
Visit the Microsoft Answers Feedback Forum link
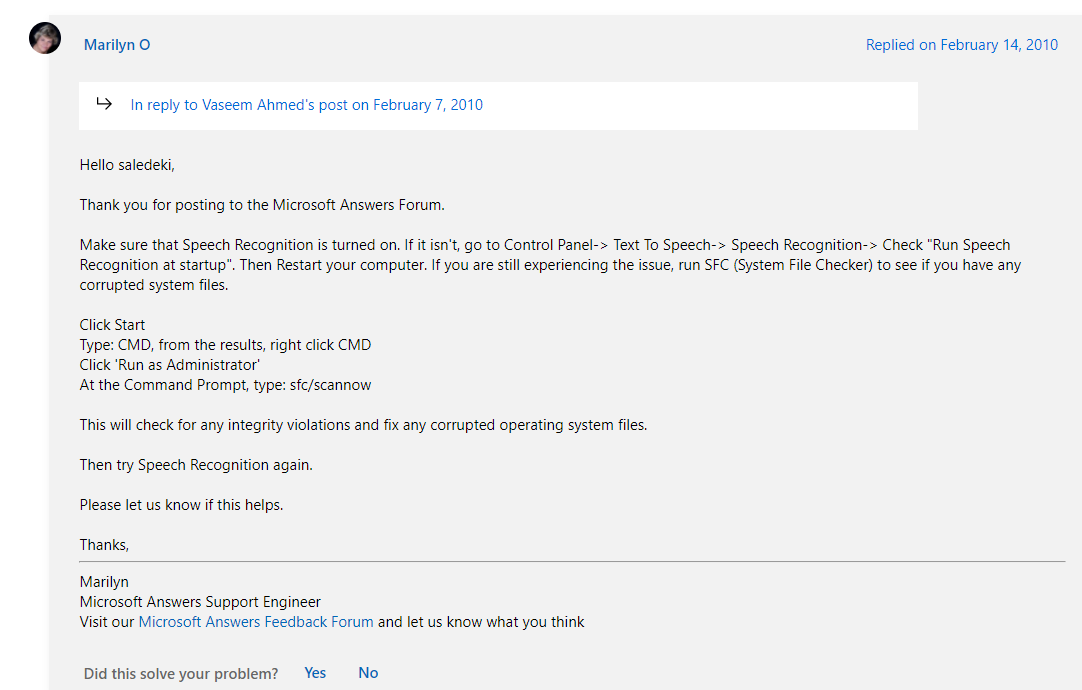256,622
